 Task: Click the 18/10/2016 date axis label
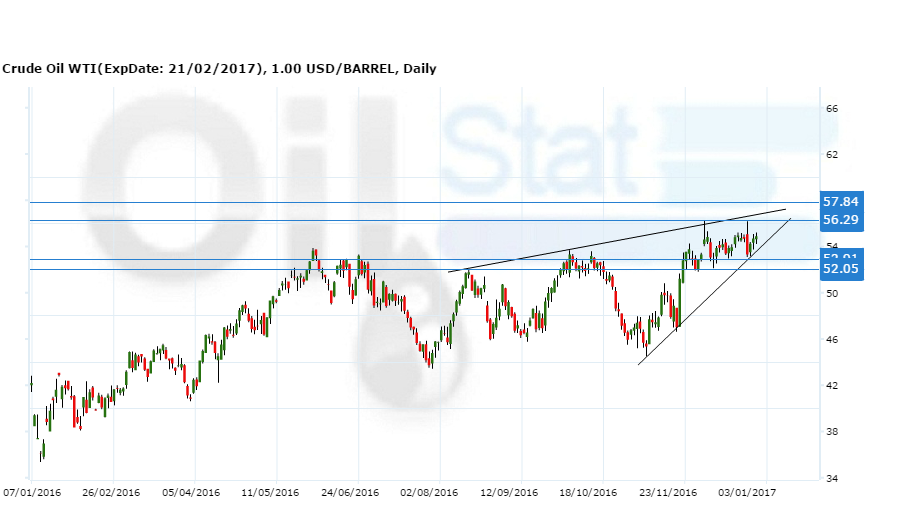click(x=589, y=493)
